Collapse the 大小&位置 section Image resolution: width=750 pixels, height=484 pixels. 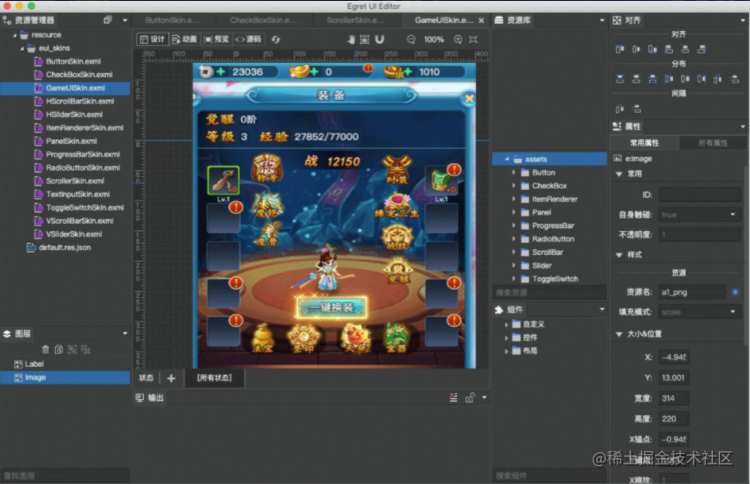click(619, 334)
